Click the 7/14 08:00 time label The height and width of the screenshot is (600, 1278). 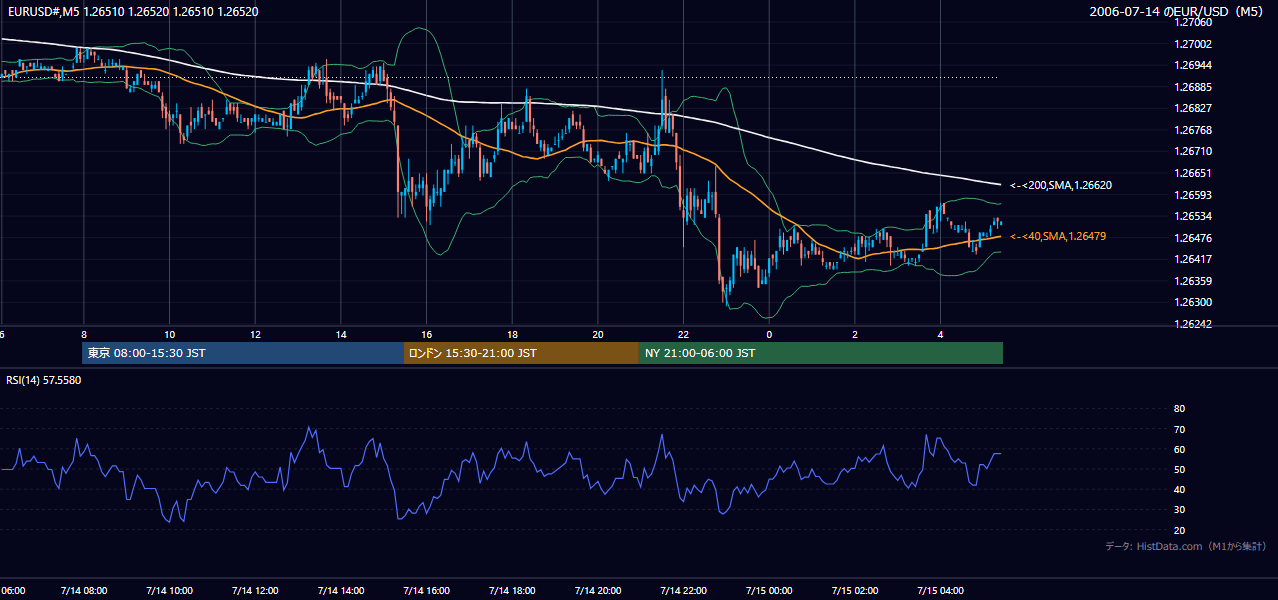[83, 591]
